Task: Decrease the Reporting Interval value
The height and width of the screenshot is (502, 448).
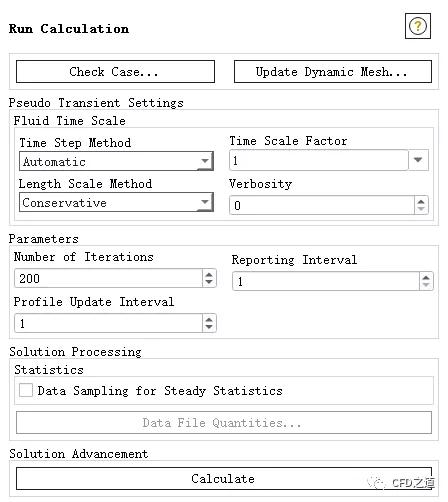Action: click(426, 285)
